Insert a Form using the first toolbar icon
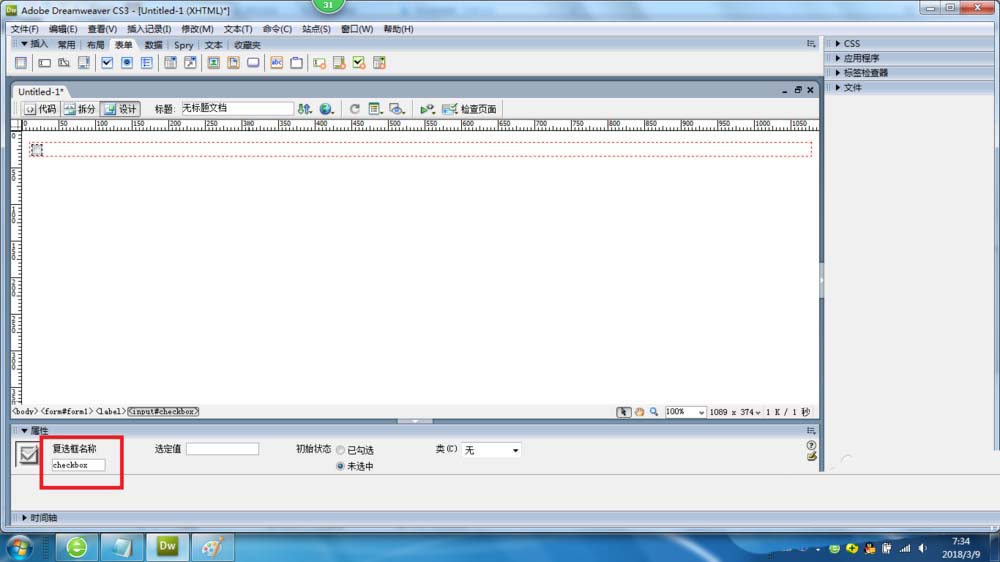Viewport: 1000px width, 562px height. click(x=20, y=63)
